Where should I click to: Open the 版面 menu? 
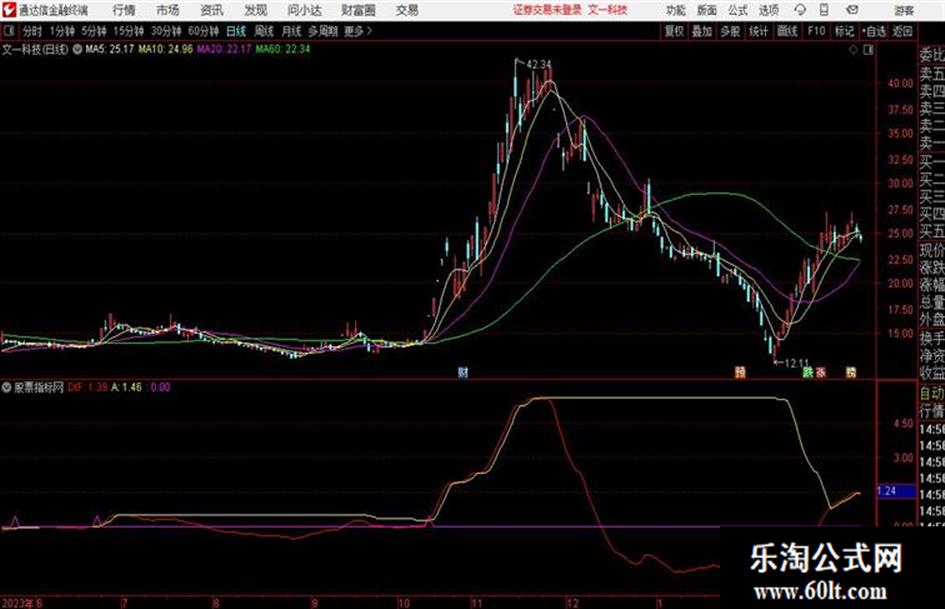(x=707, y=10)
